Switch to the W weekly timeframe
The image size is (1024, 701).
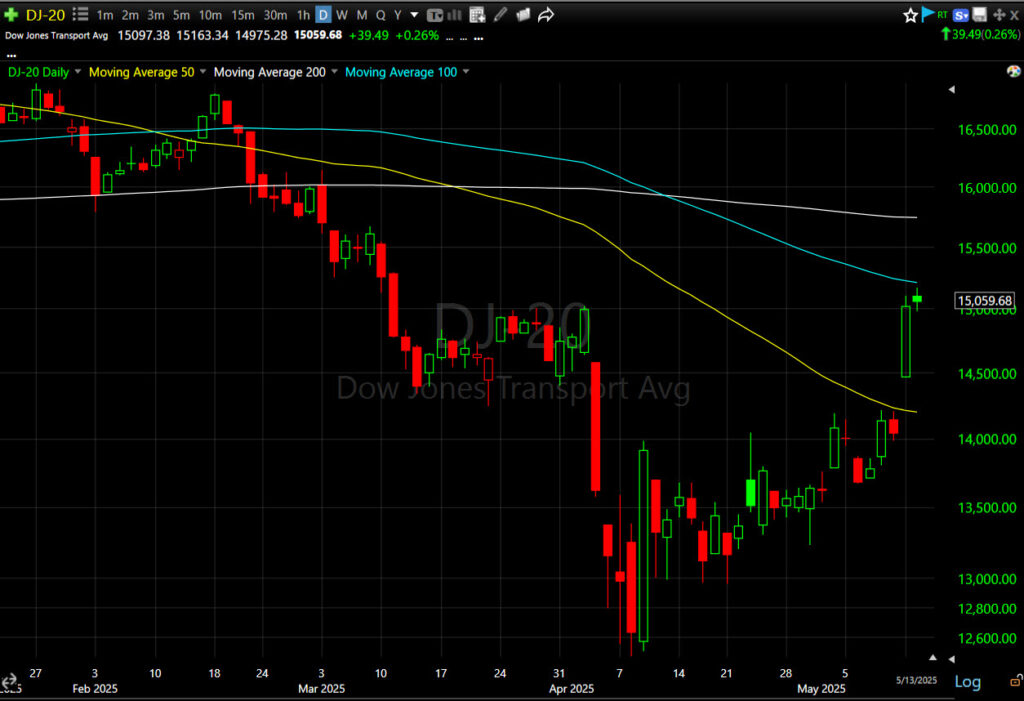[342, 14]
